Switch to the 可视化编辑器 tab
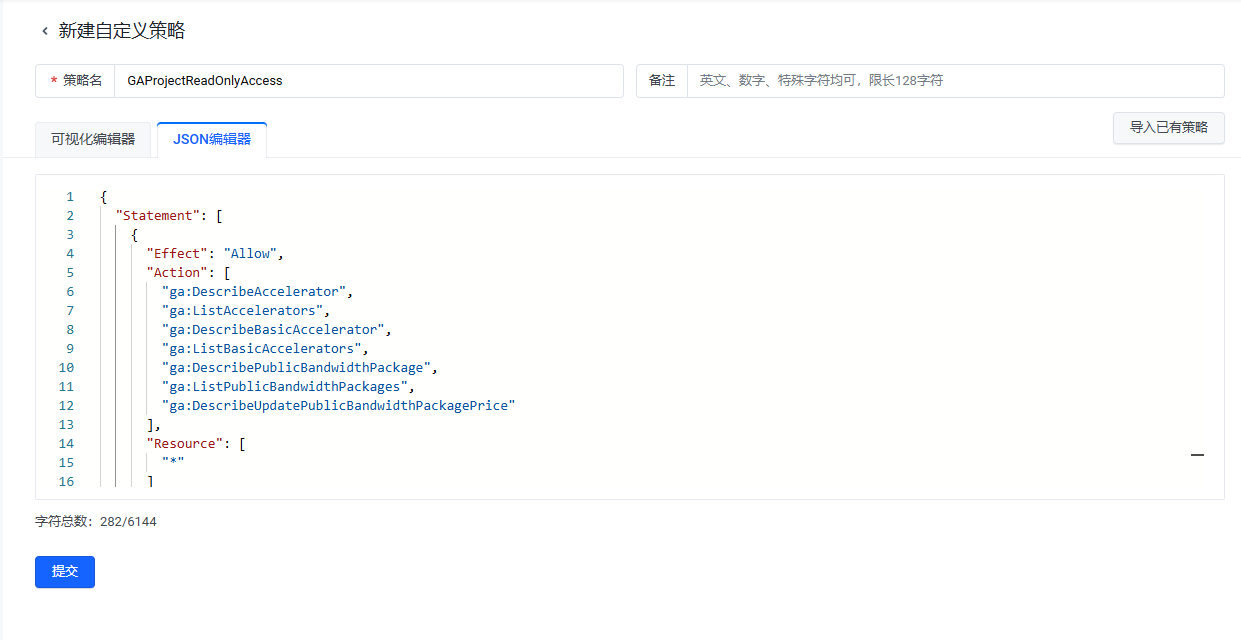The width and height of the screenshot is (1241, 640). (93, 140)
